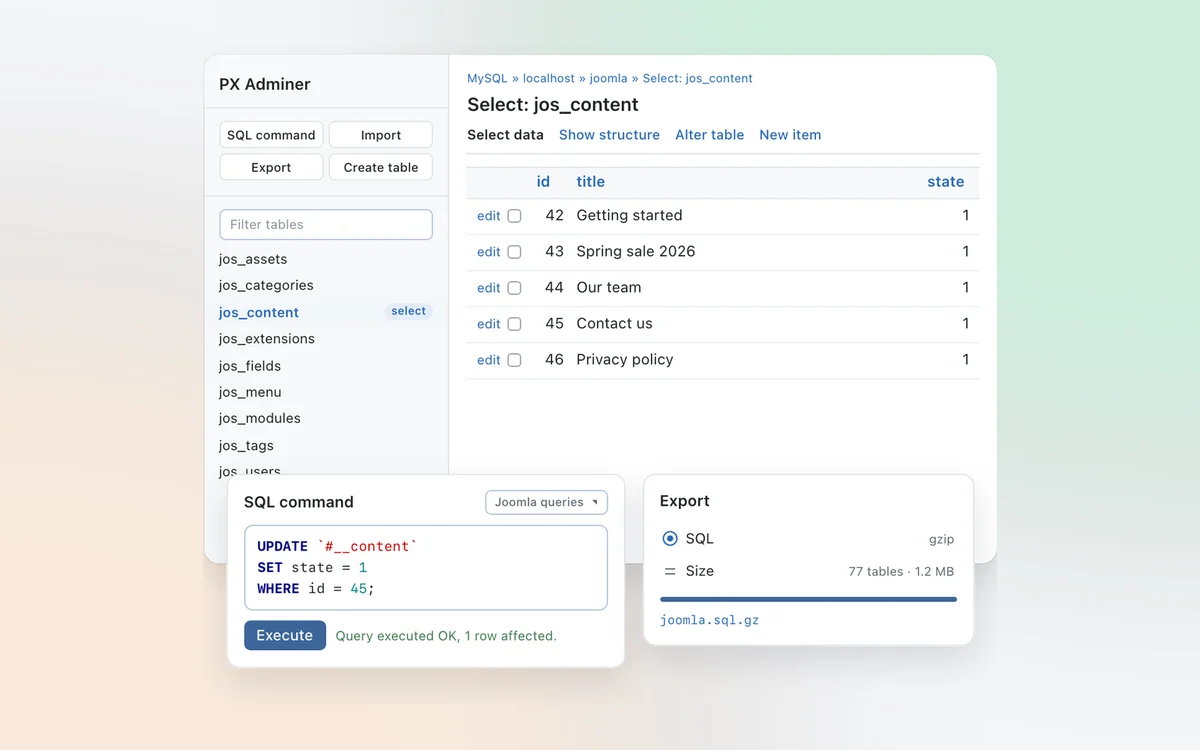Click the Contact us title cell
The image size is (1200, 750).
[614, 323]
